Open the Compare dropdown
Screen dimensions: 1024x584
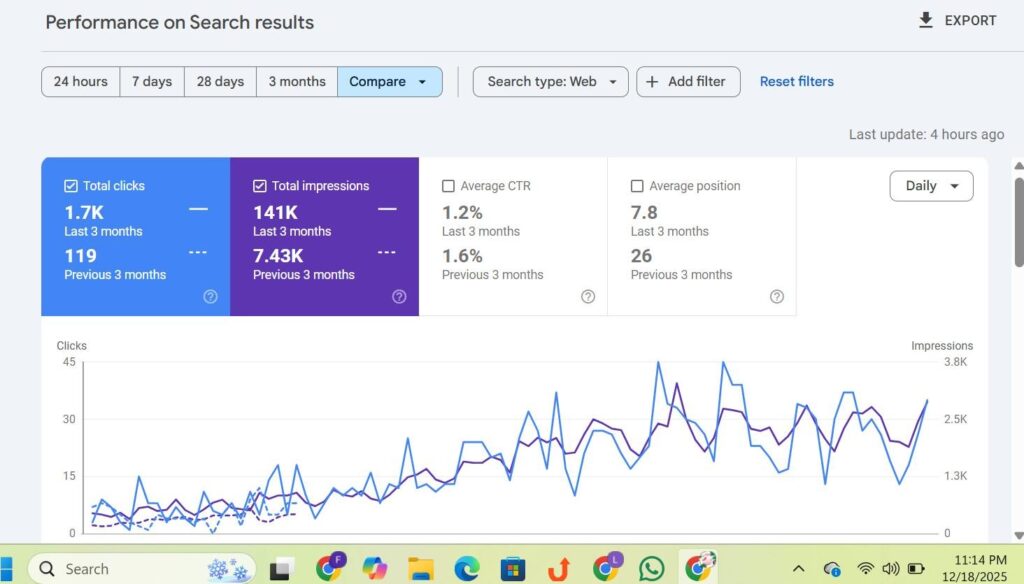pos(390,81)
